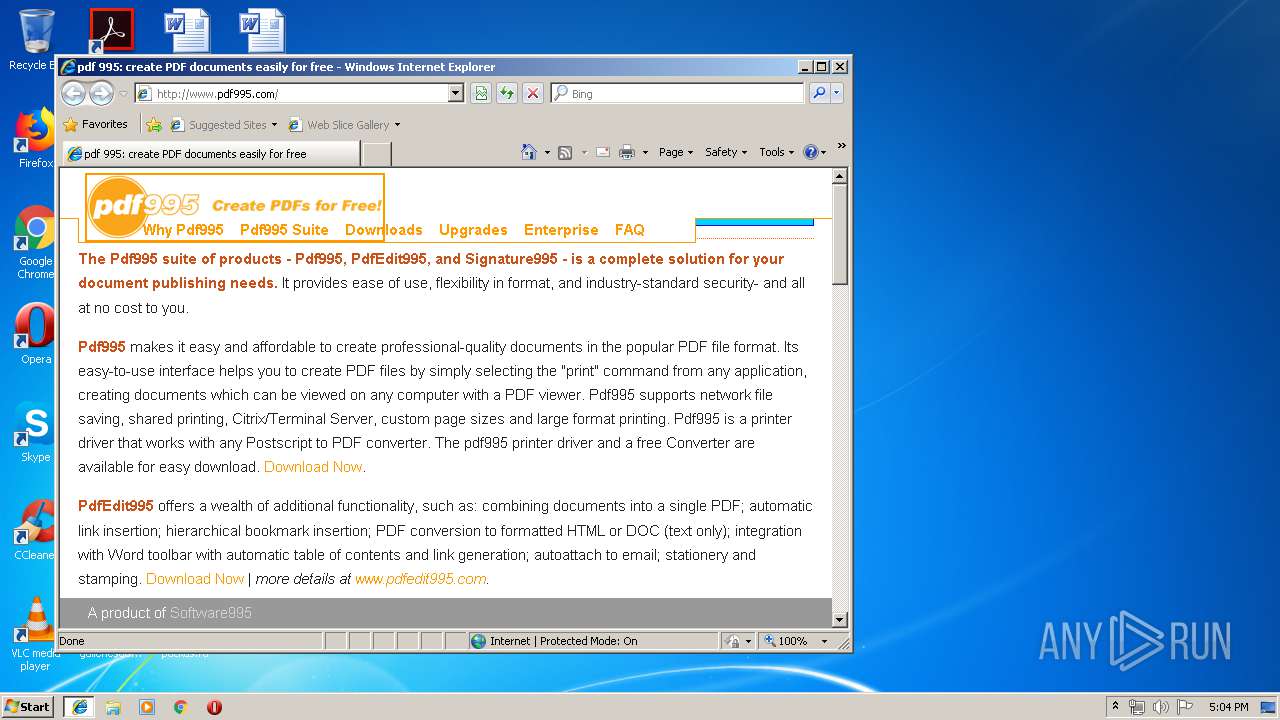Focus the Bing search box

click(x=677, y=93)
